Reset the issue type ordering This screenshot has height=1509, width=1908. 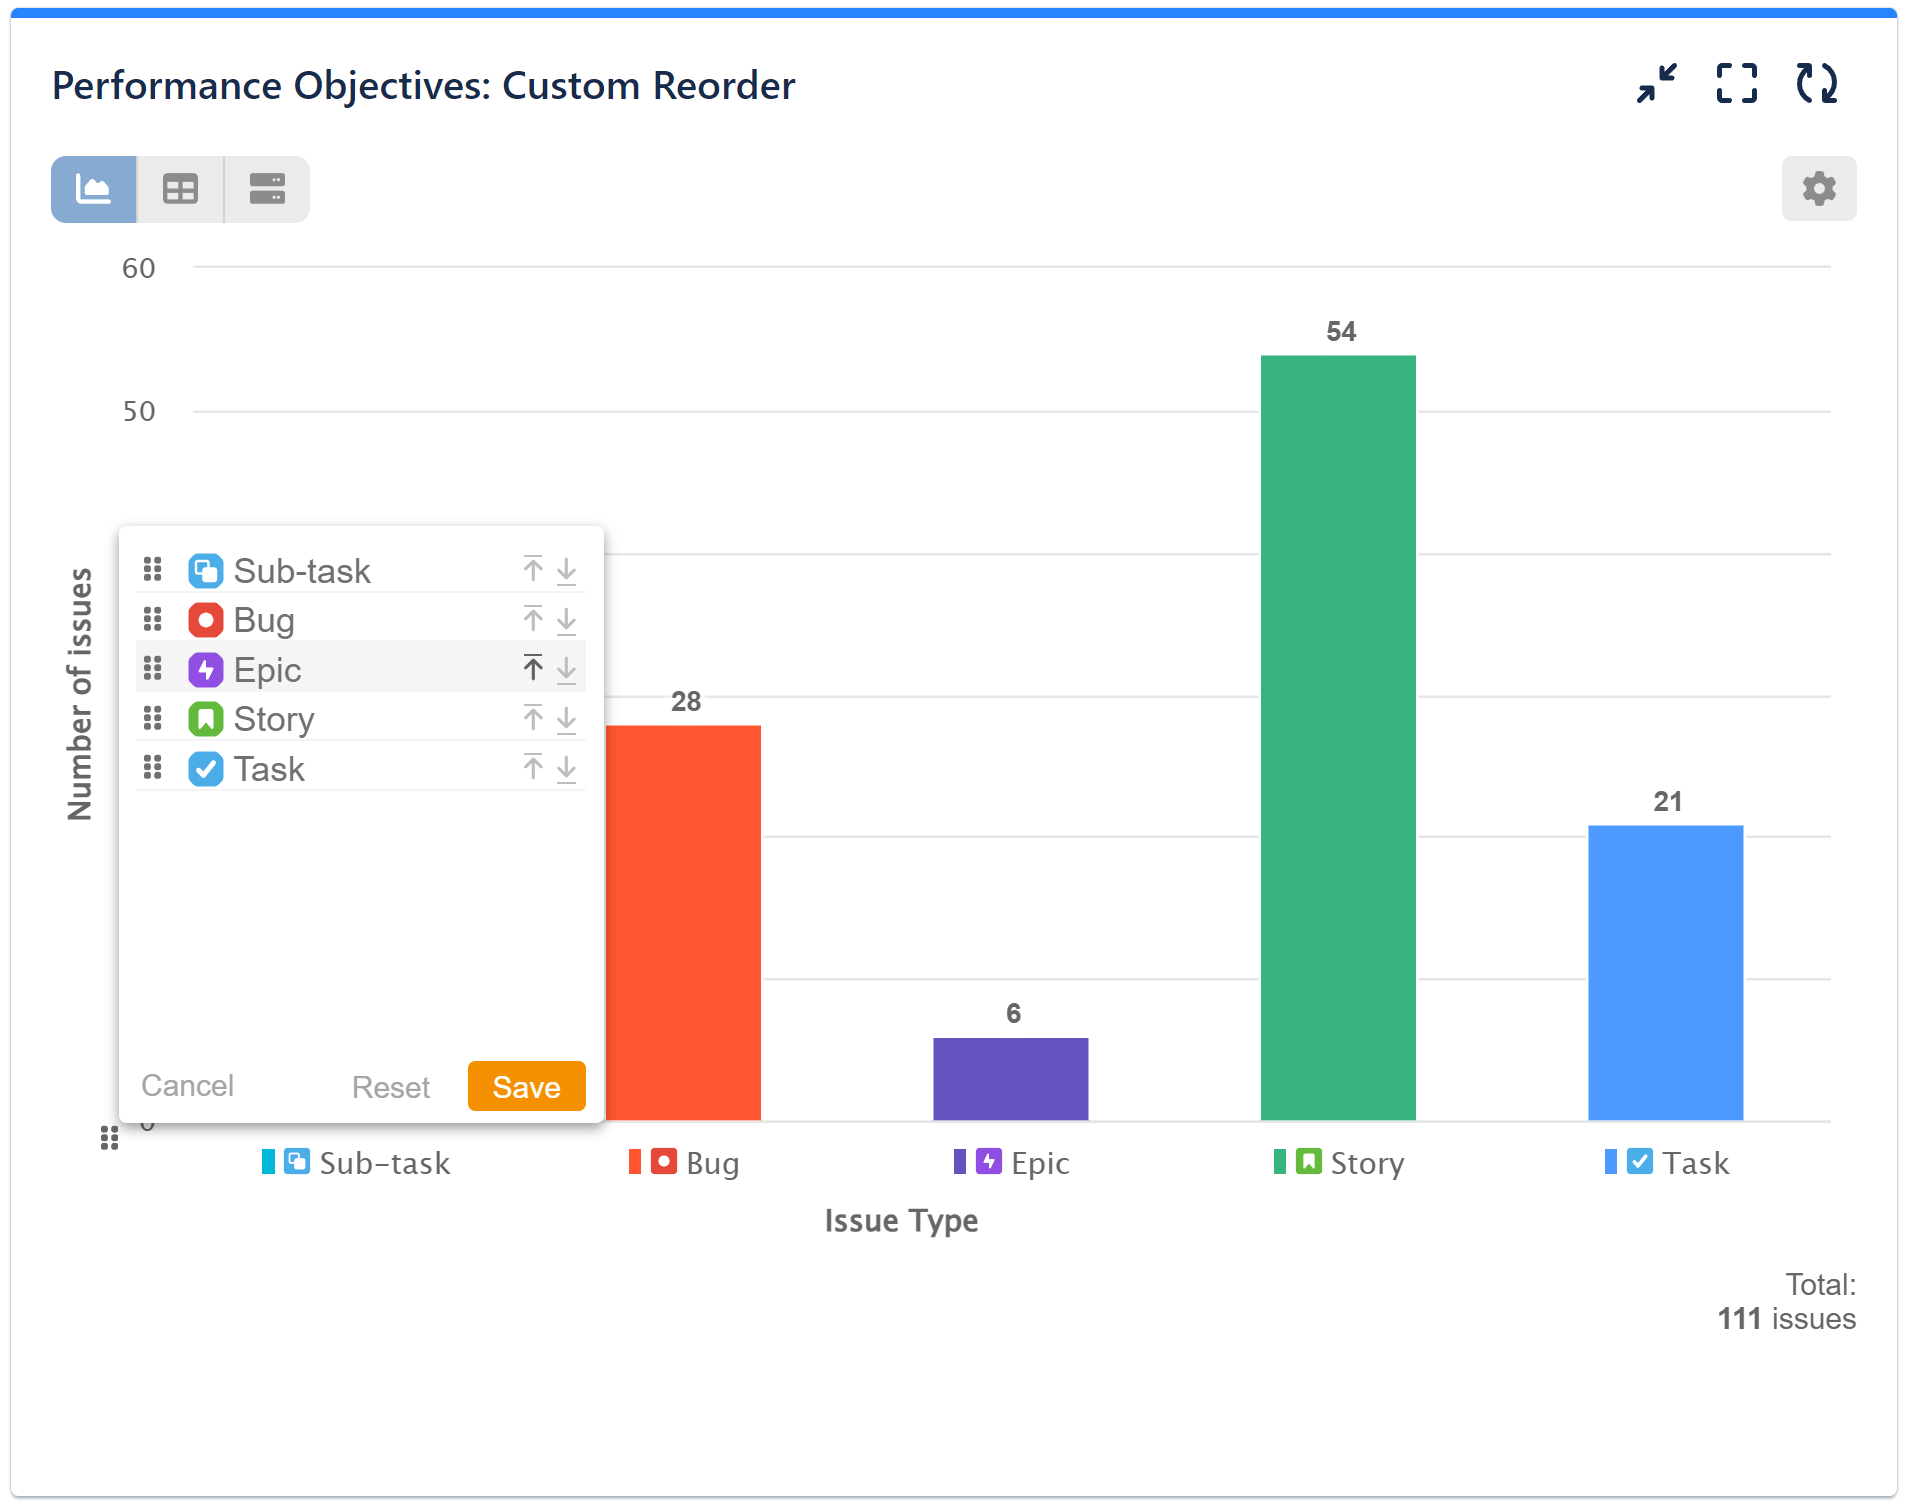click(390, 1086)
